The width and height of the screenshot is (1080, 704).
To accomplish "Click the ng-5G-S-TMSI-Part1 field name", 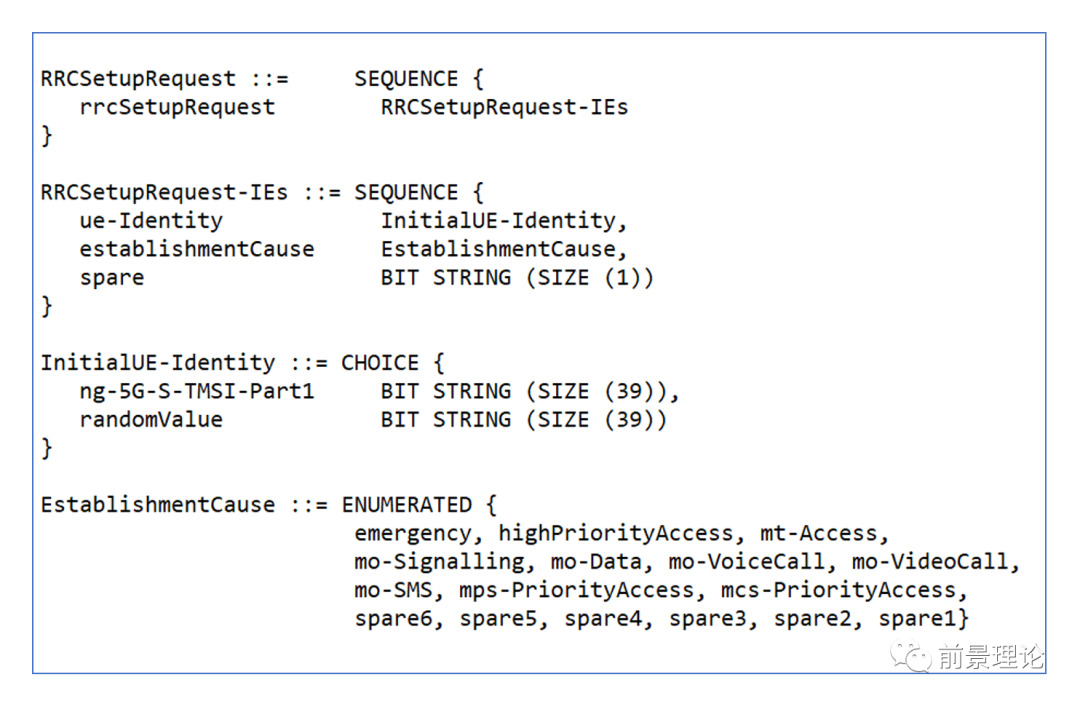I will pos(196,391).
